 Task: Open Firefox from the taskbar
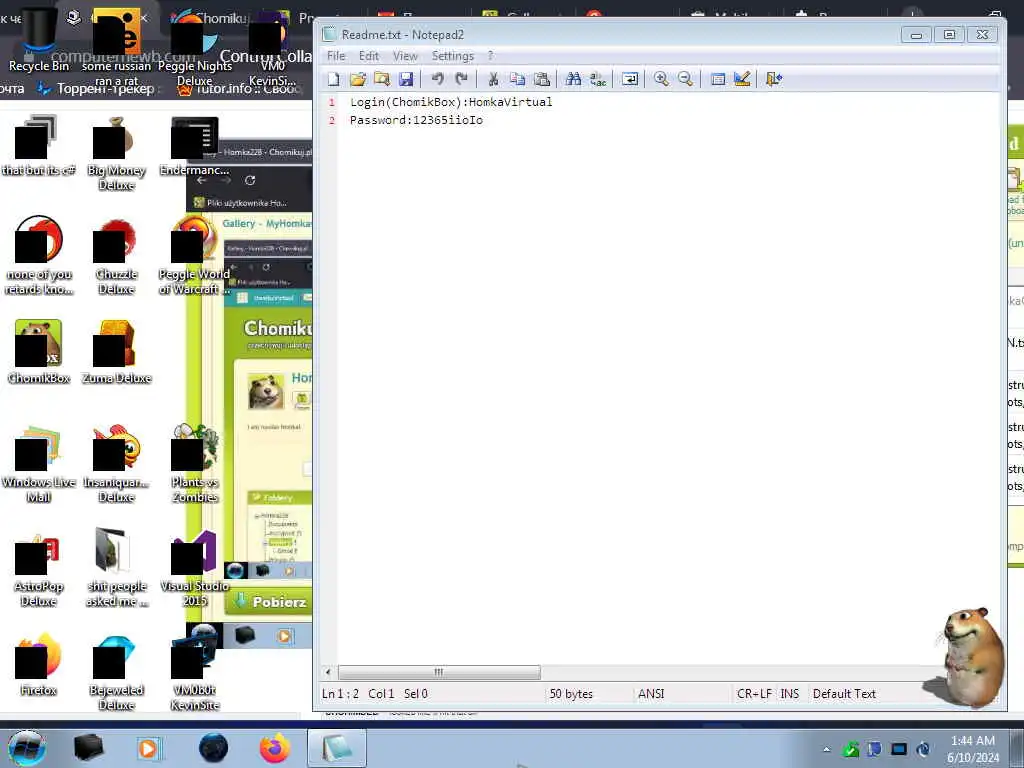click(x=275, y=748)
